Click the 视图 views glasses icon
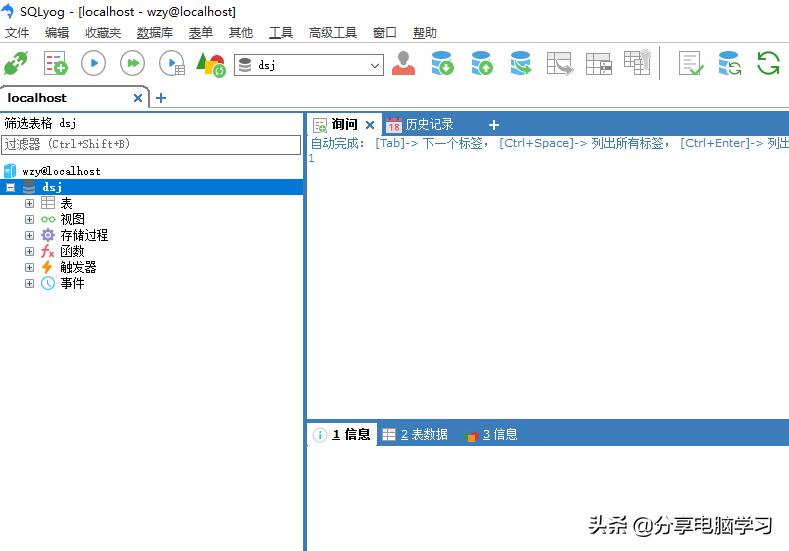 [48, 219]
